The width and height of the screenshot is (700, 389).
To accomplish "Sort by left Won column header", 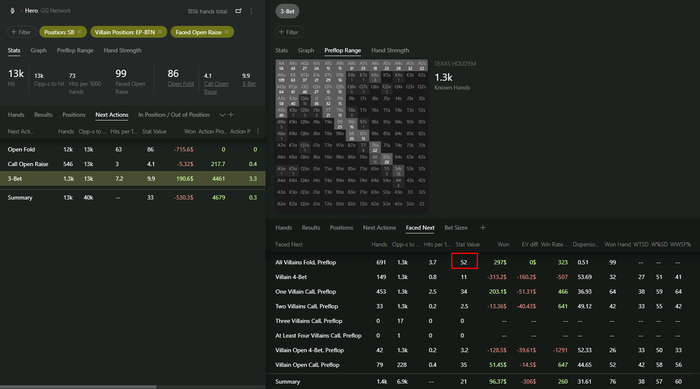I will 190,132.
